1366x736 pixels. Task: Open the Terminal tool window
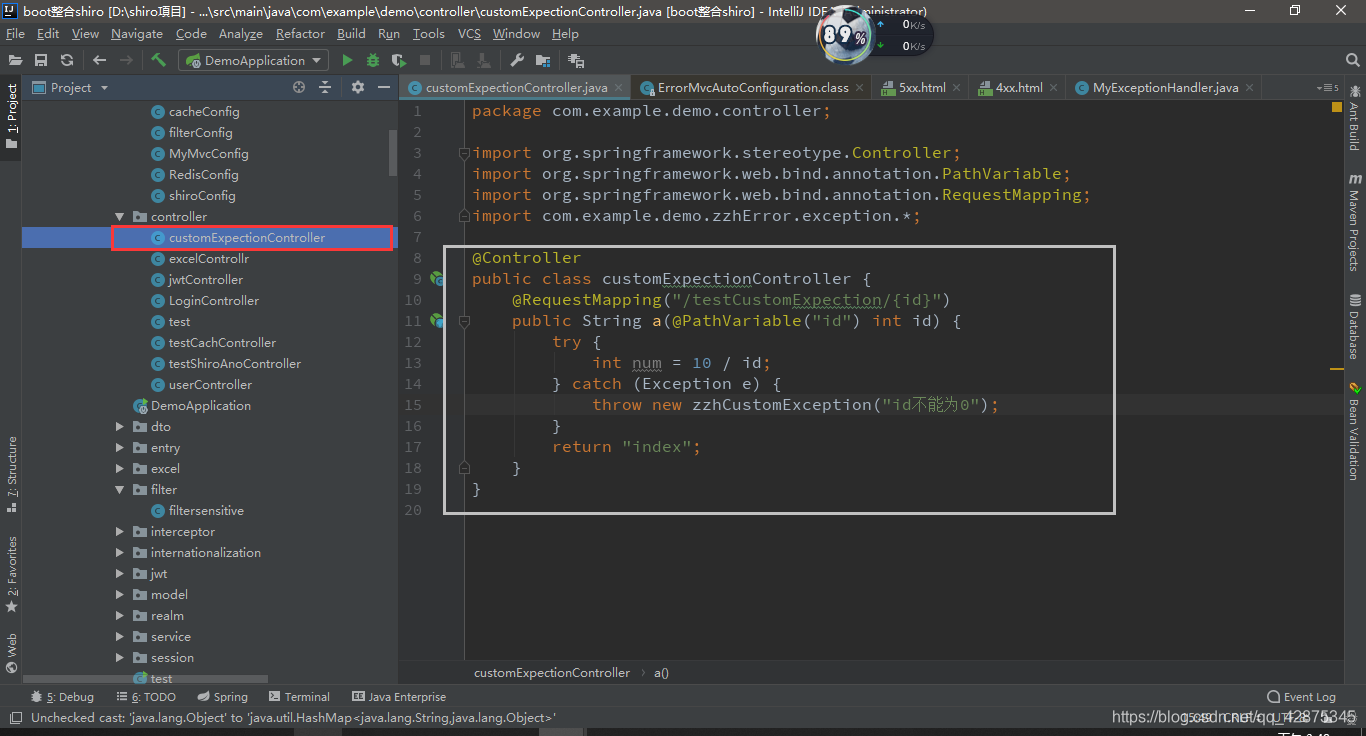299,697
